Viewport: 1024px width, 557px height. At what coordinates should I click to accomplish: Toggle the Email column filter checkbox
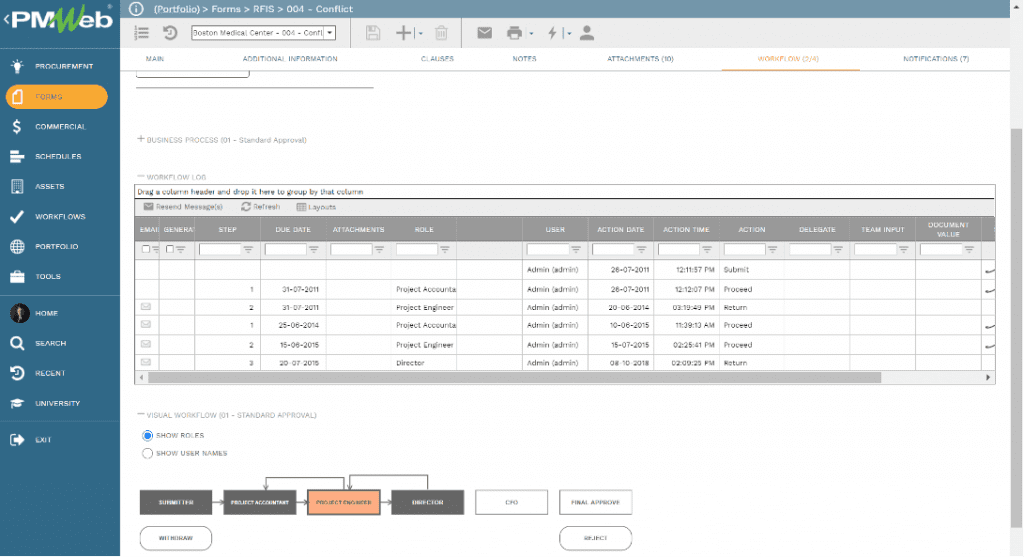coord(146,249)
